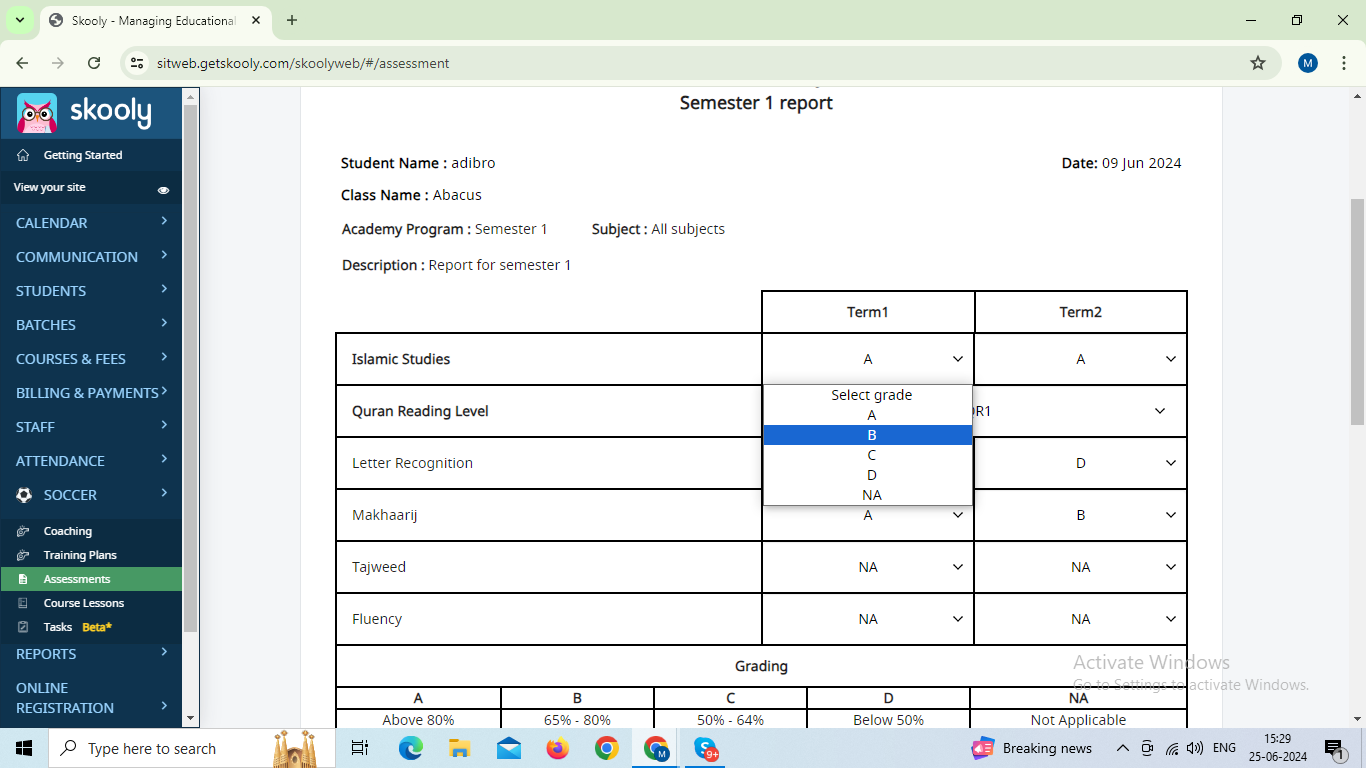
Task: Open Makhaarij Term2 grade dropdown
Action: pyautogui.click(x=1081, y=515)
